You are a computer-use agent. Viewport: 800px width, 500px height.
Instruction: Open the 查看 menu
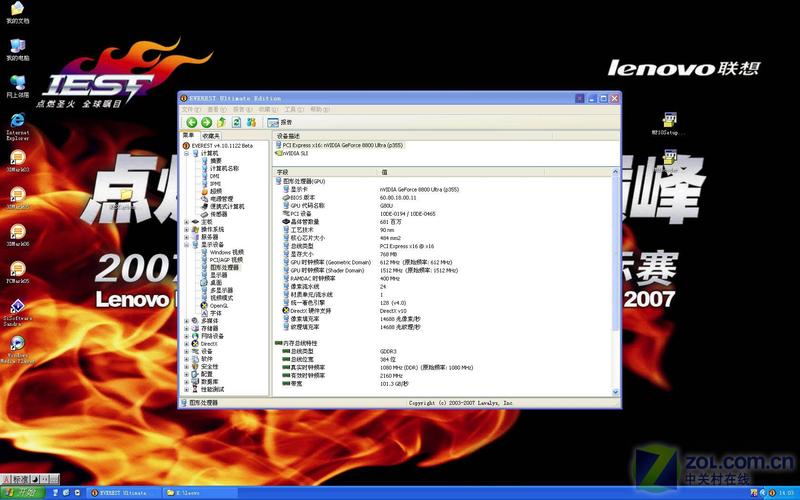[216, 109]
